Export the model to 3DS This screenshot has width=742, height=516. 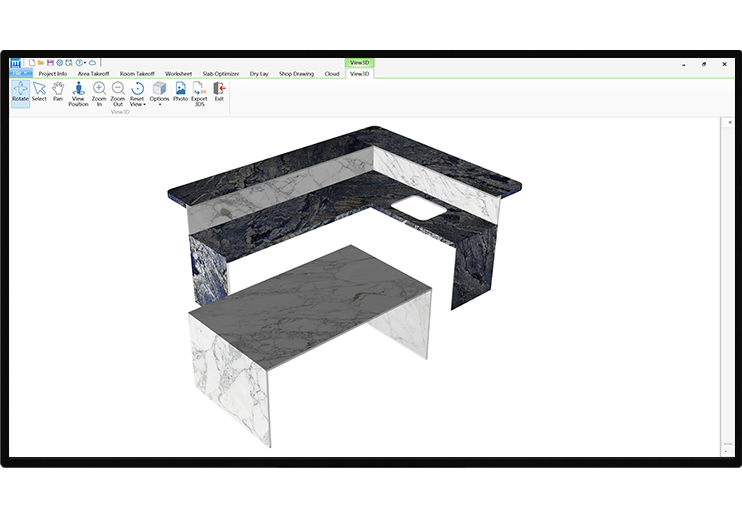coord(199,94)
